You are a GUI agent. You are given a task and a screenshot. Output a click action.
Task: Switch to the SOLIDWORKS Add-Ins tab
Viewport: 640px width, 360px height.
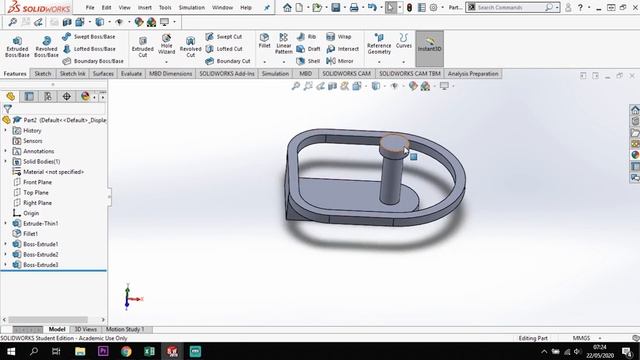pos(227,74)
